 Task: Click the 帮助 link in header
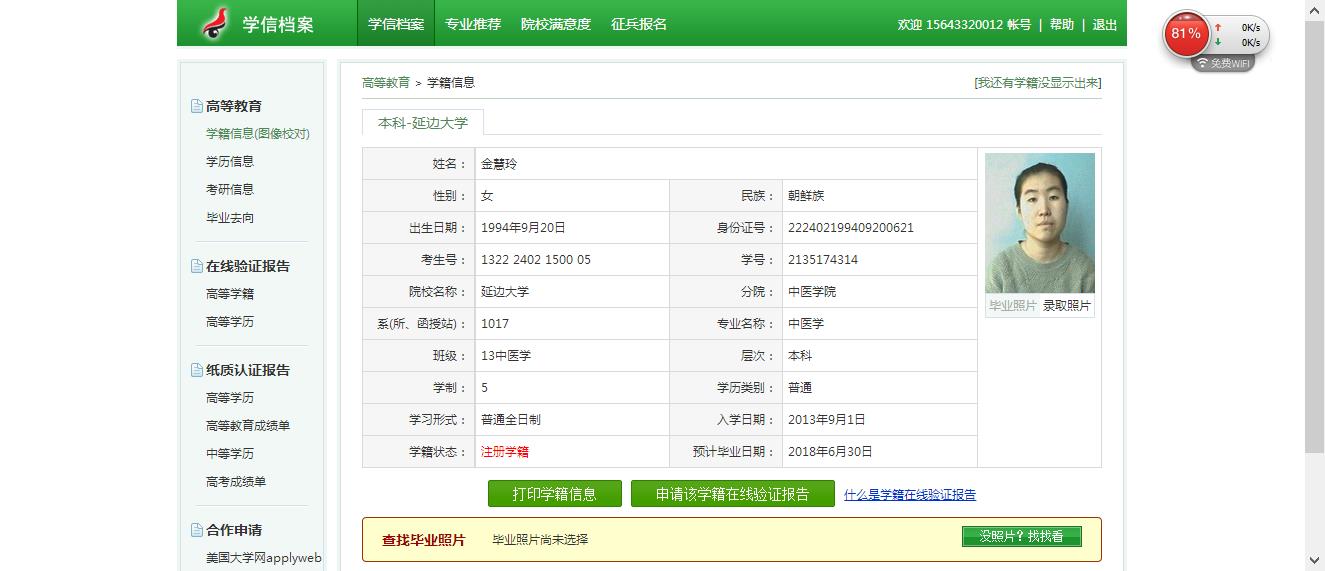pos(1062,25)
